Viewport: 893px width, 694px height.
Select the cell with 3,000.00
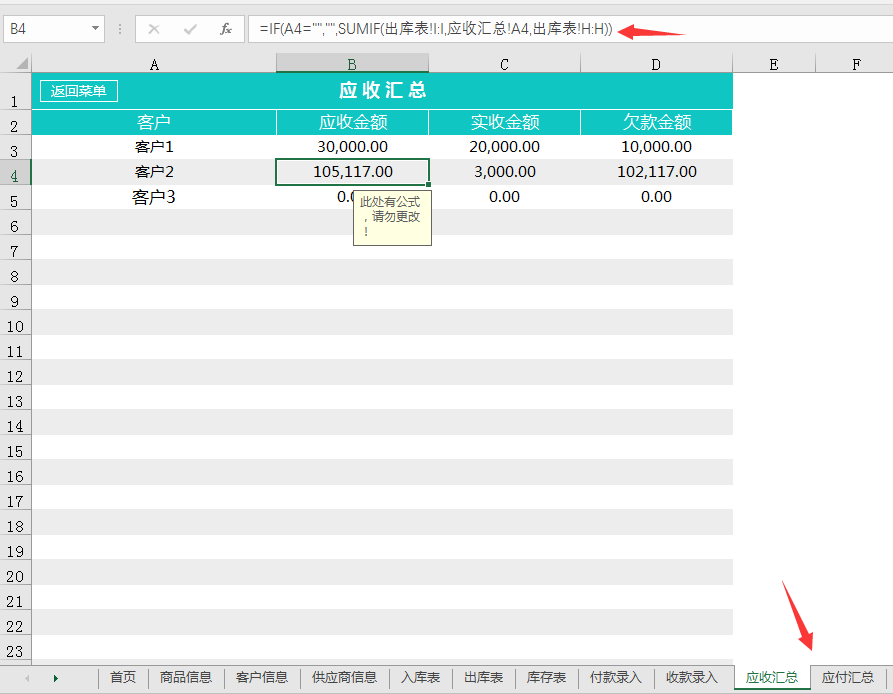(504, 172)
